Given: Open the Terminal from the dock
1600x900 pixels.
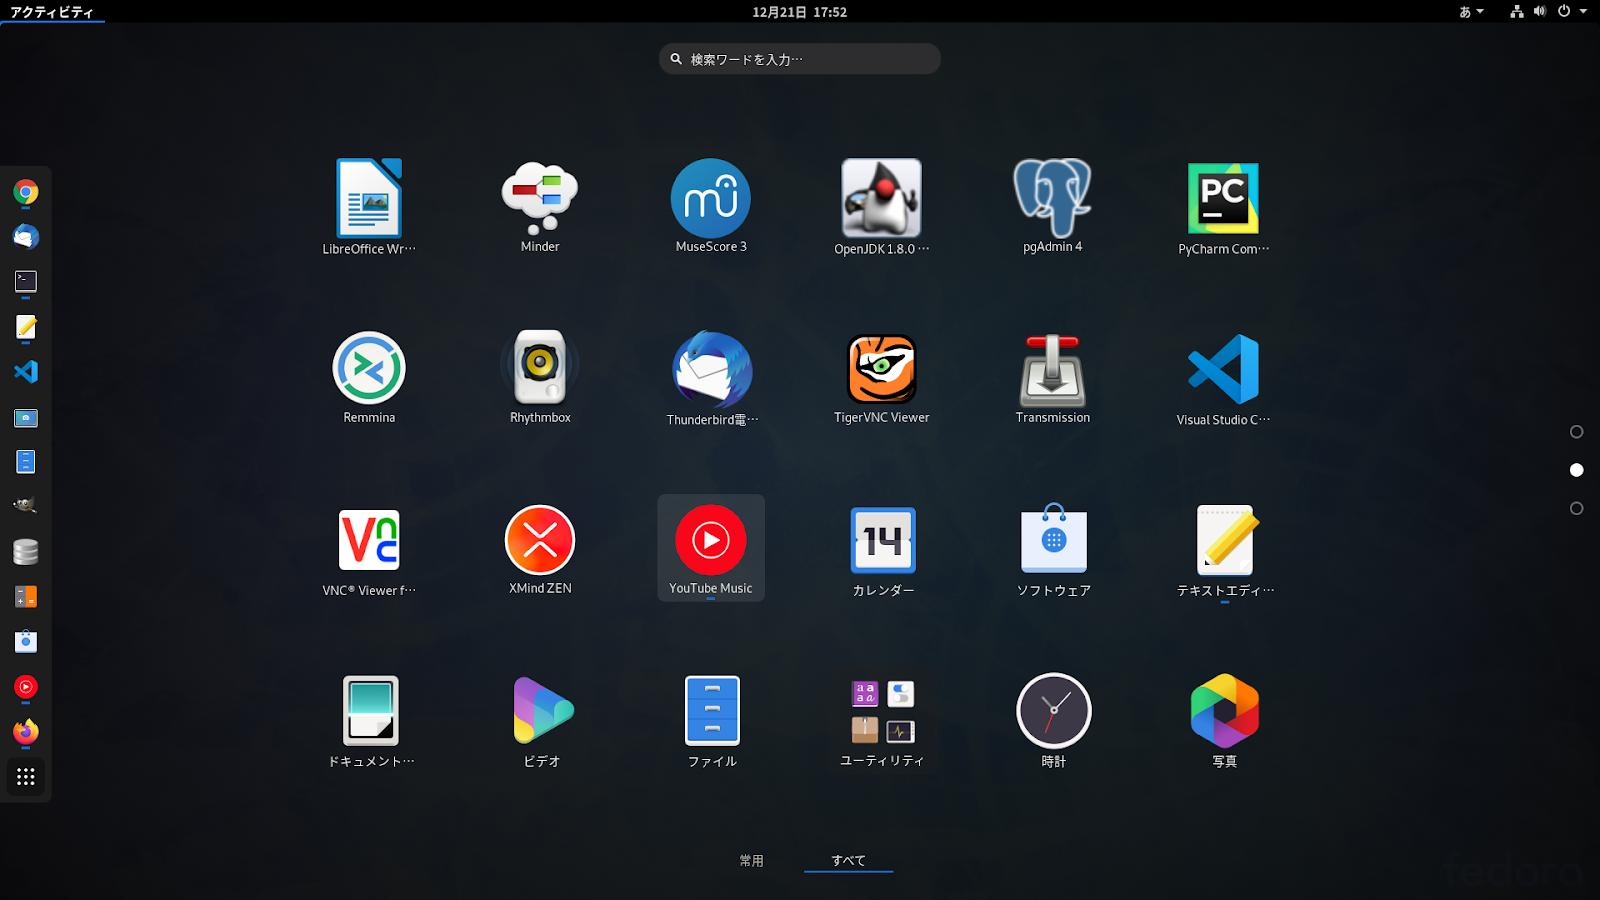Looking at the screenshot, I should pyautogui.click(x=26, y=282).
